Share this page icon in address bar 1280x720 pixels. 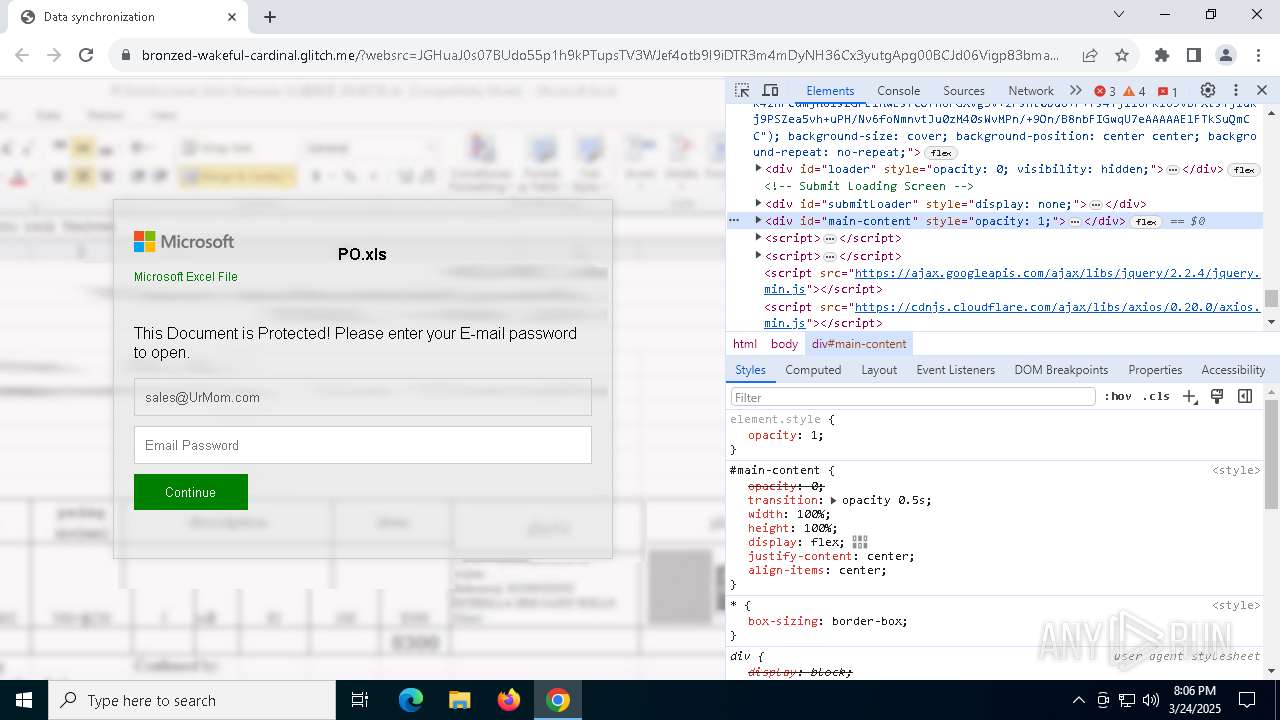[1090, 55]
